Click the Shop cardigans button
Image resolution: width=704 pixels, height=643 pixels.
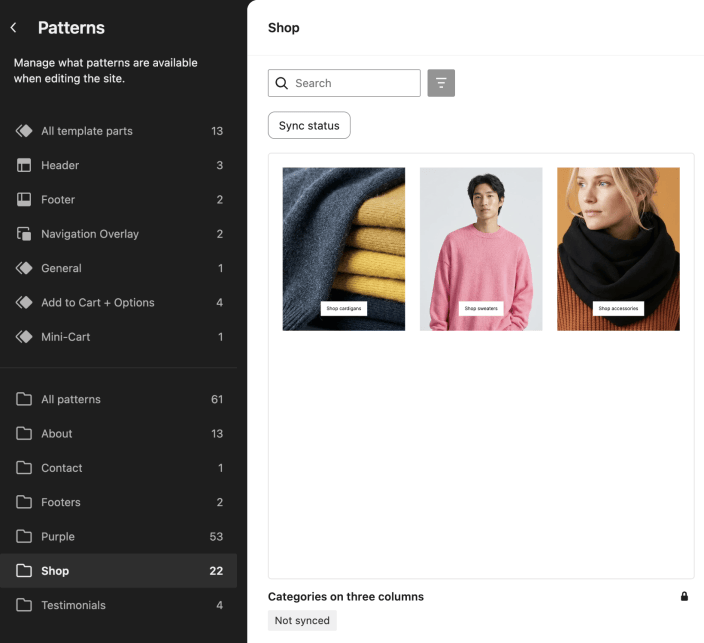point(343,308)
